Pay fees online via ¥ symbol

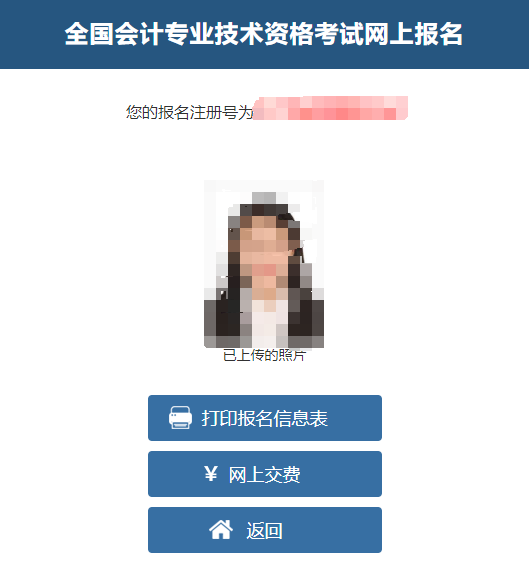point(210,474)
